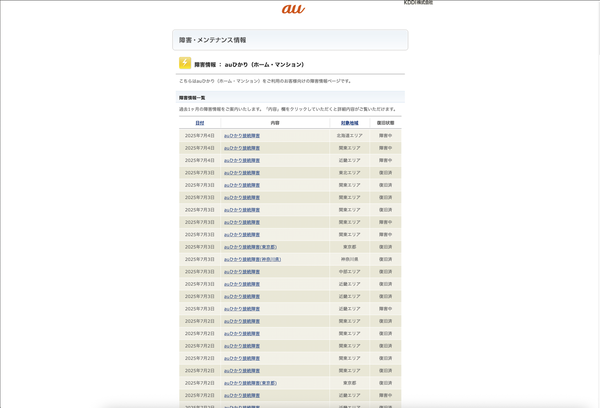The width and height of the screenshot is (600, 408).
Task: Click the 障害情報：auひかり(ホーム・マンション) title
Action: point(249,65)
